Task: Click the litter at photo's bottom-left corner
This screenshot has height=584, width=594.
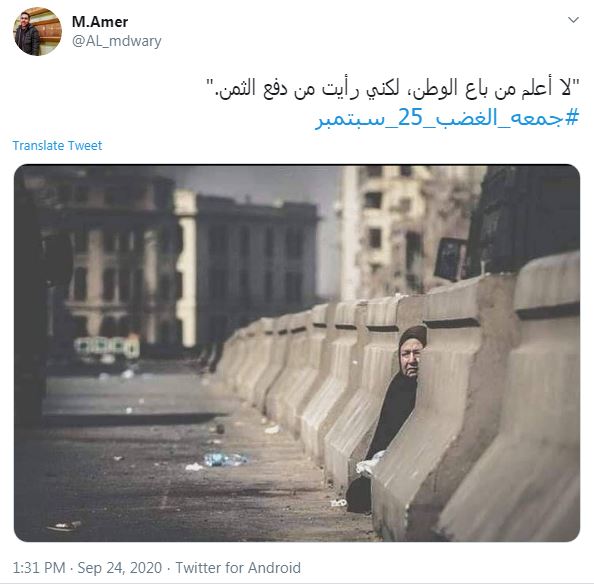Action: click(x=64, y=526)
